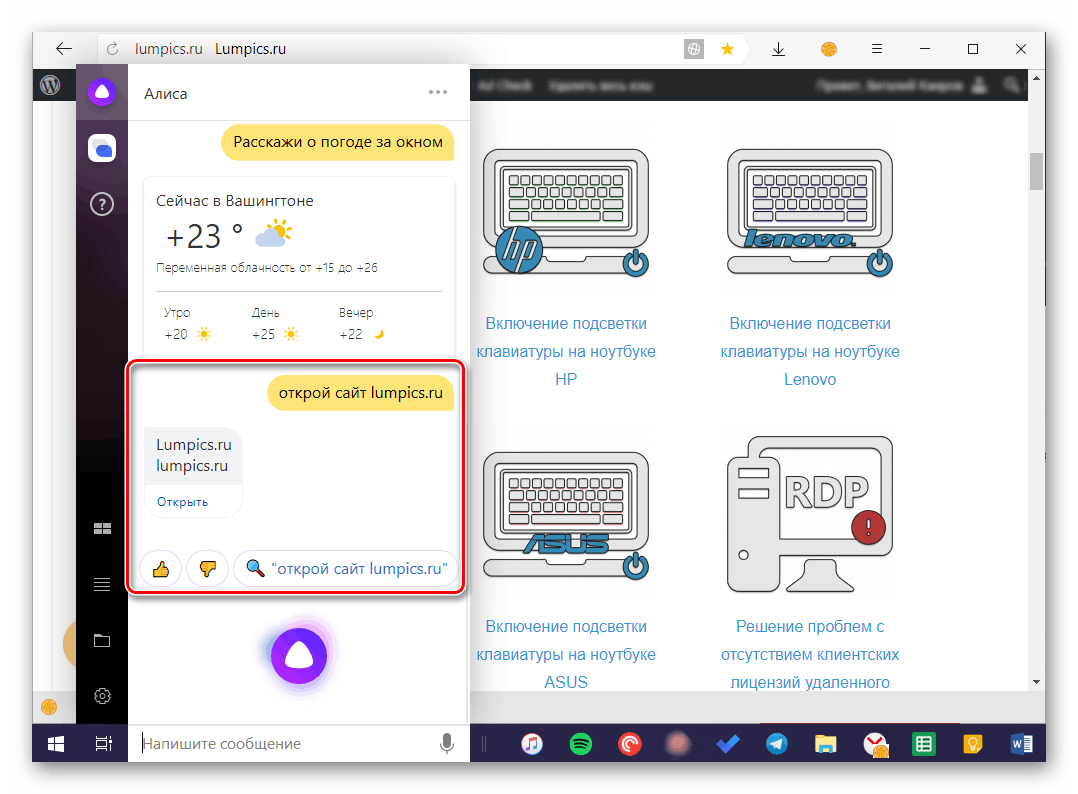Open the three-dots menu next to Алиса
This screenshot has height=794, width=1078.
pyautogui.click(x=438, y=92)
